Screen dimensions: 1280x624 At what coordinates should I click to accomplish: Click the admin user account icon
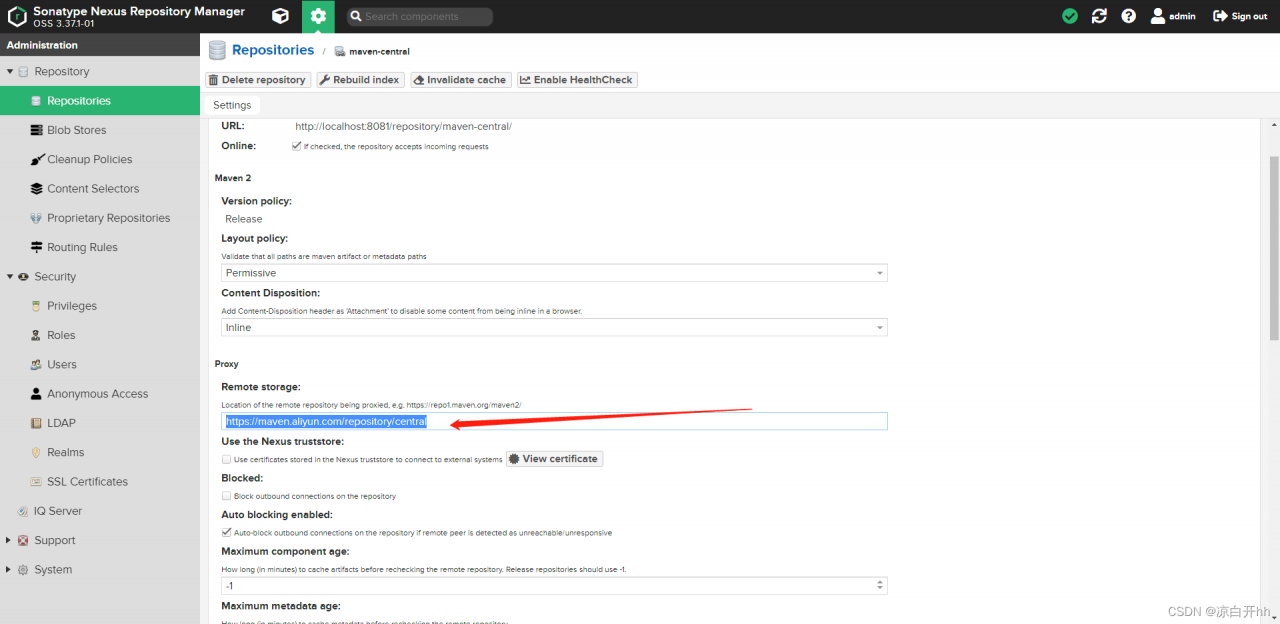[1158, 16]
